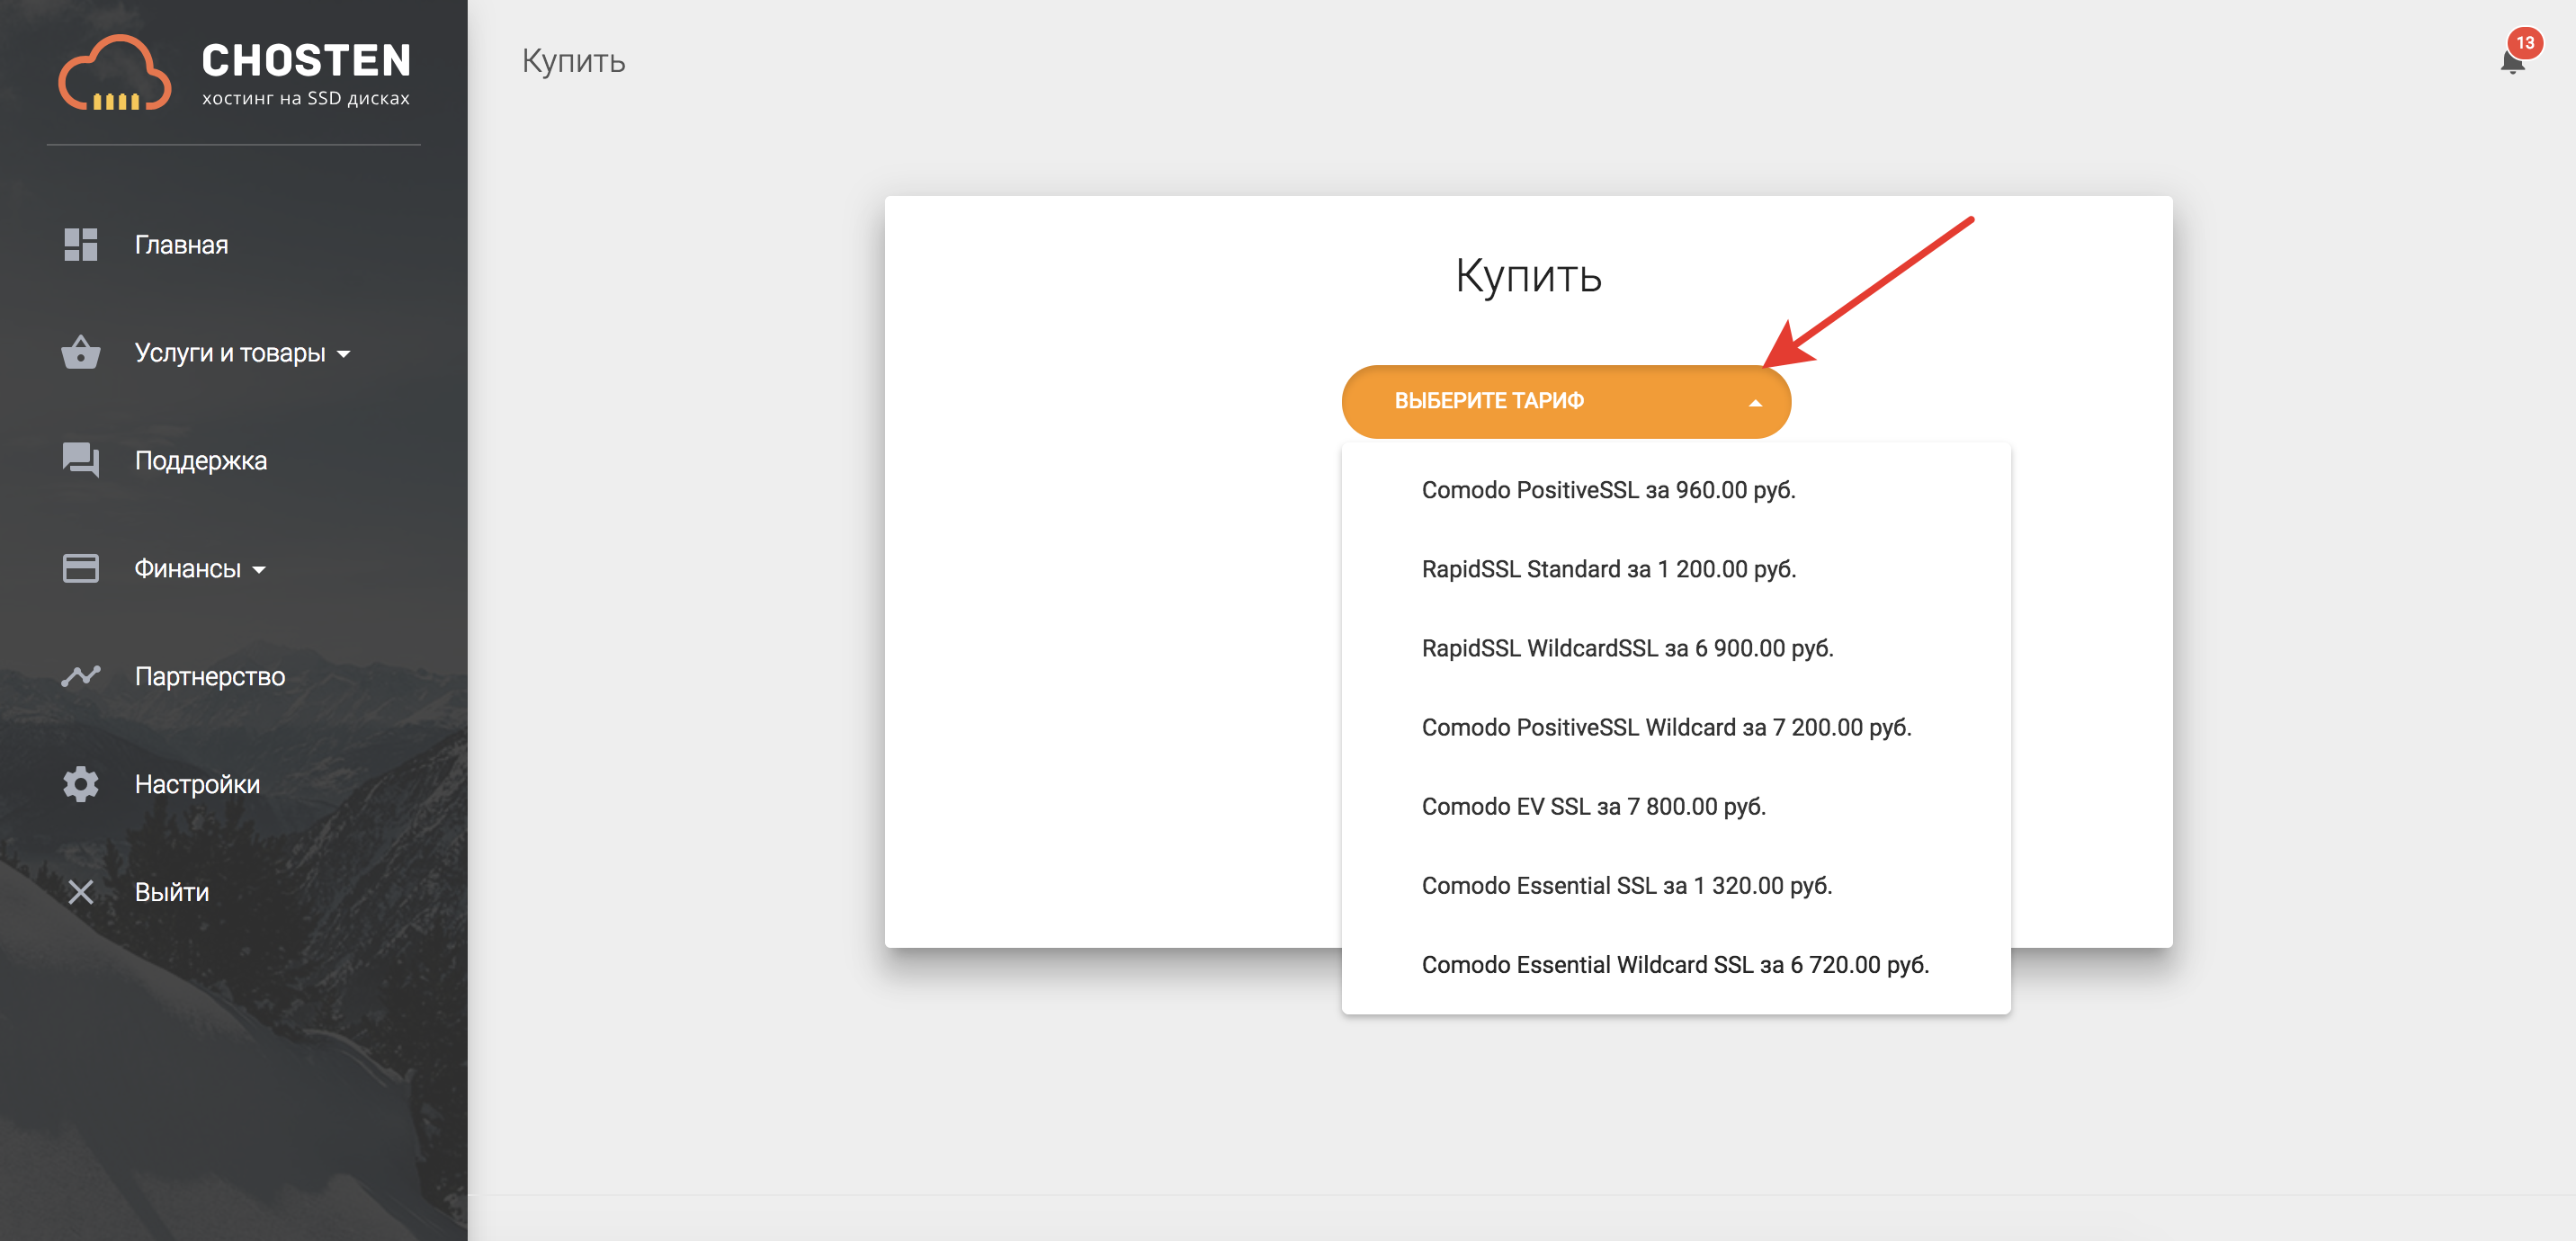Open the Поддержка section
The height and width of the screenshot is (1241, 2576).
click(x=201, y=460)
